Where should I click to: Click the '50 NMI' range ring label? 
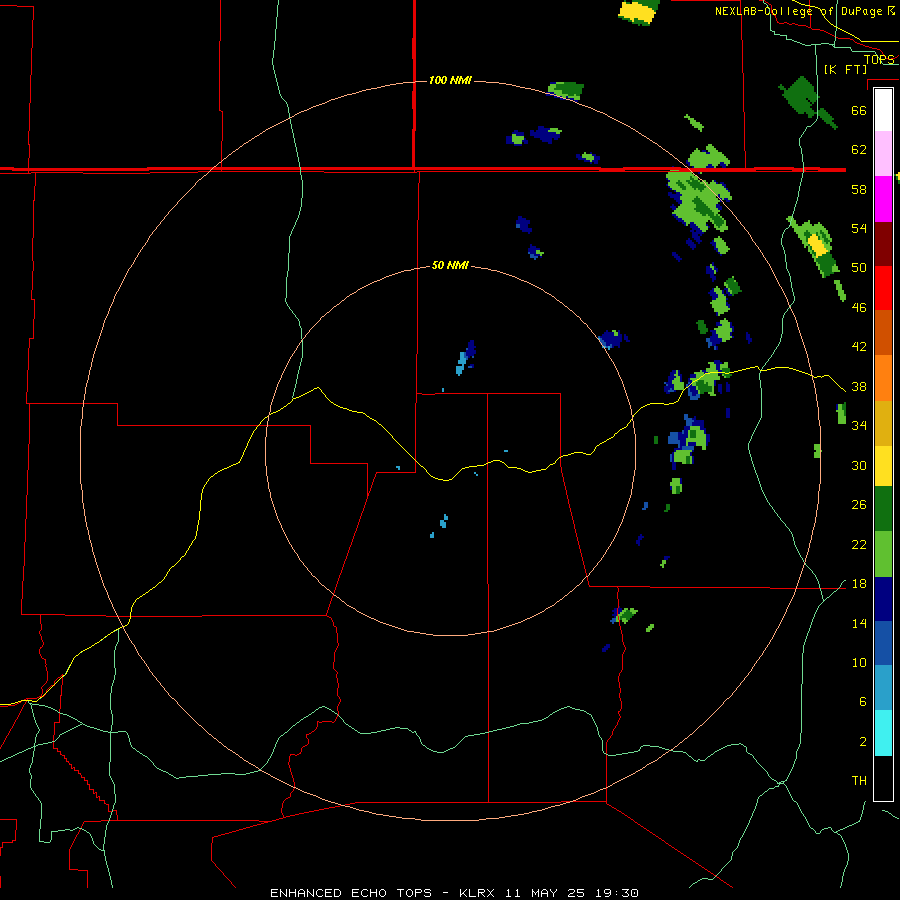(x=450, y=265)
